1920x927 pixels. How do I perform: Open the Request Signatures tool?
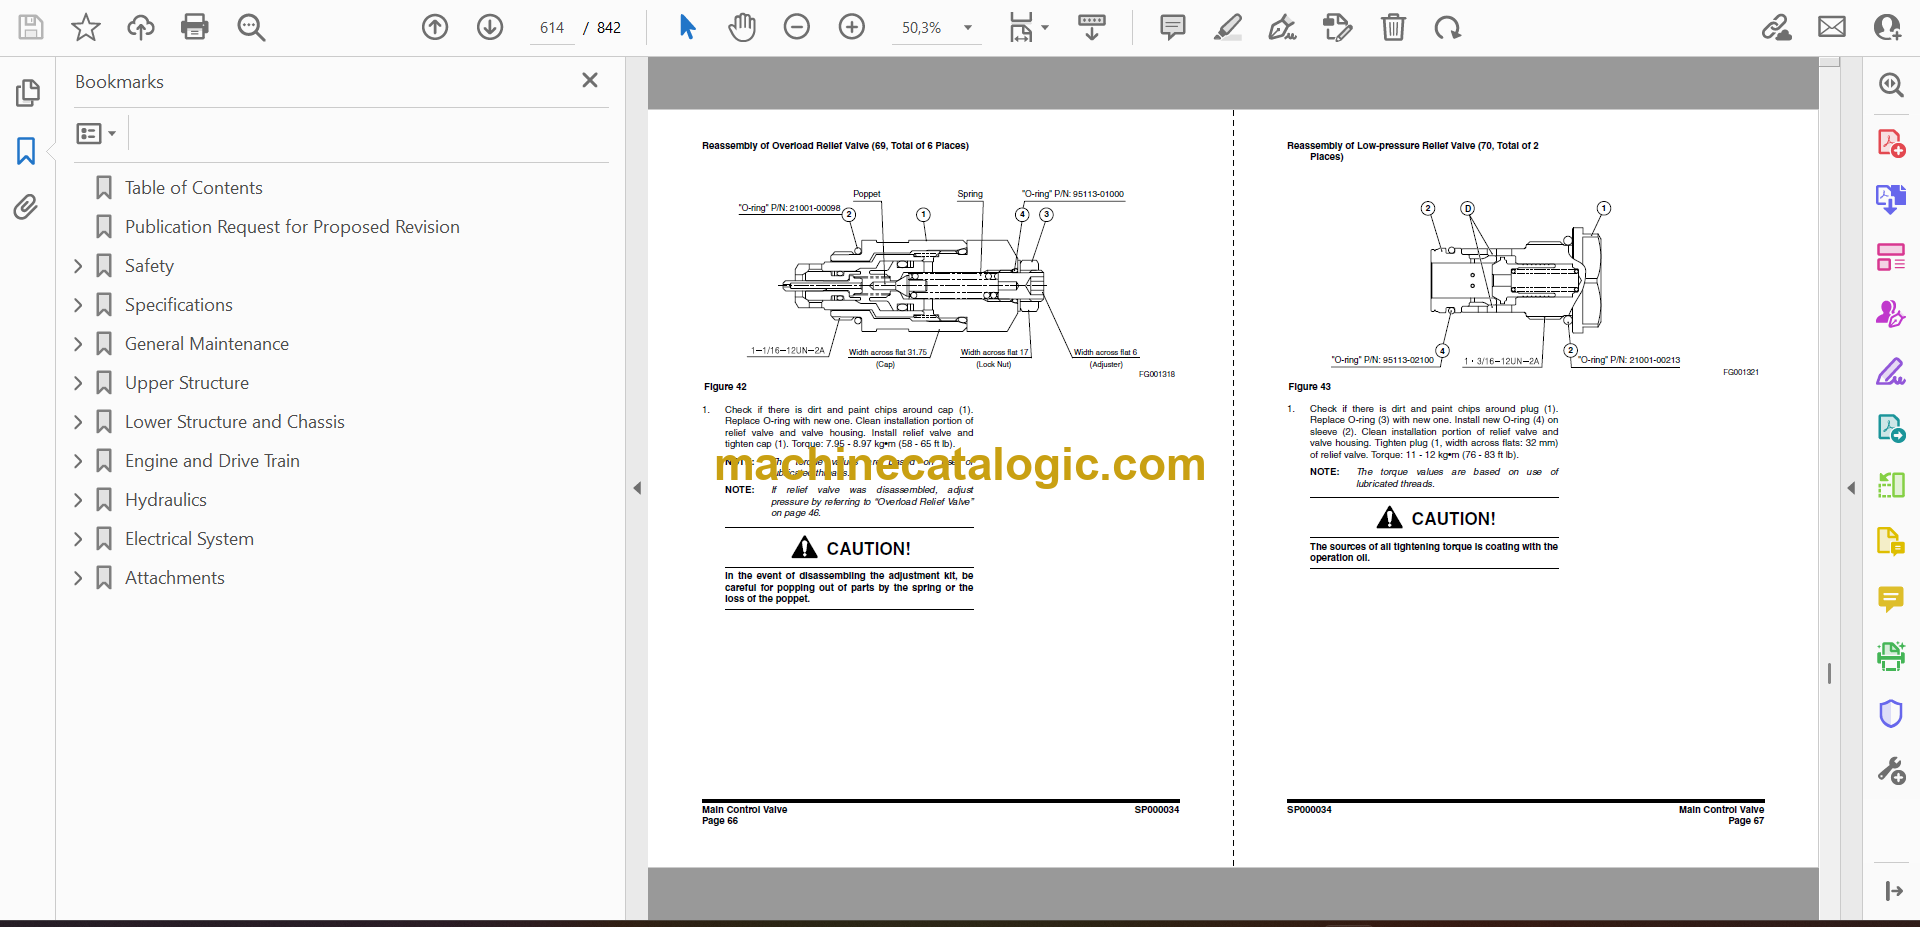(1890, 314)
